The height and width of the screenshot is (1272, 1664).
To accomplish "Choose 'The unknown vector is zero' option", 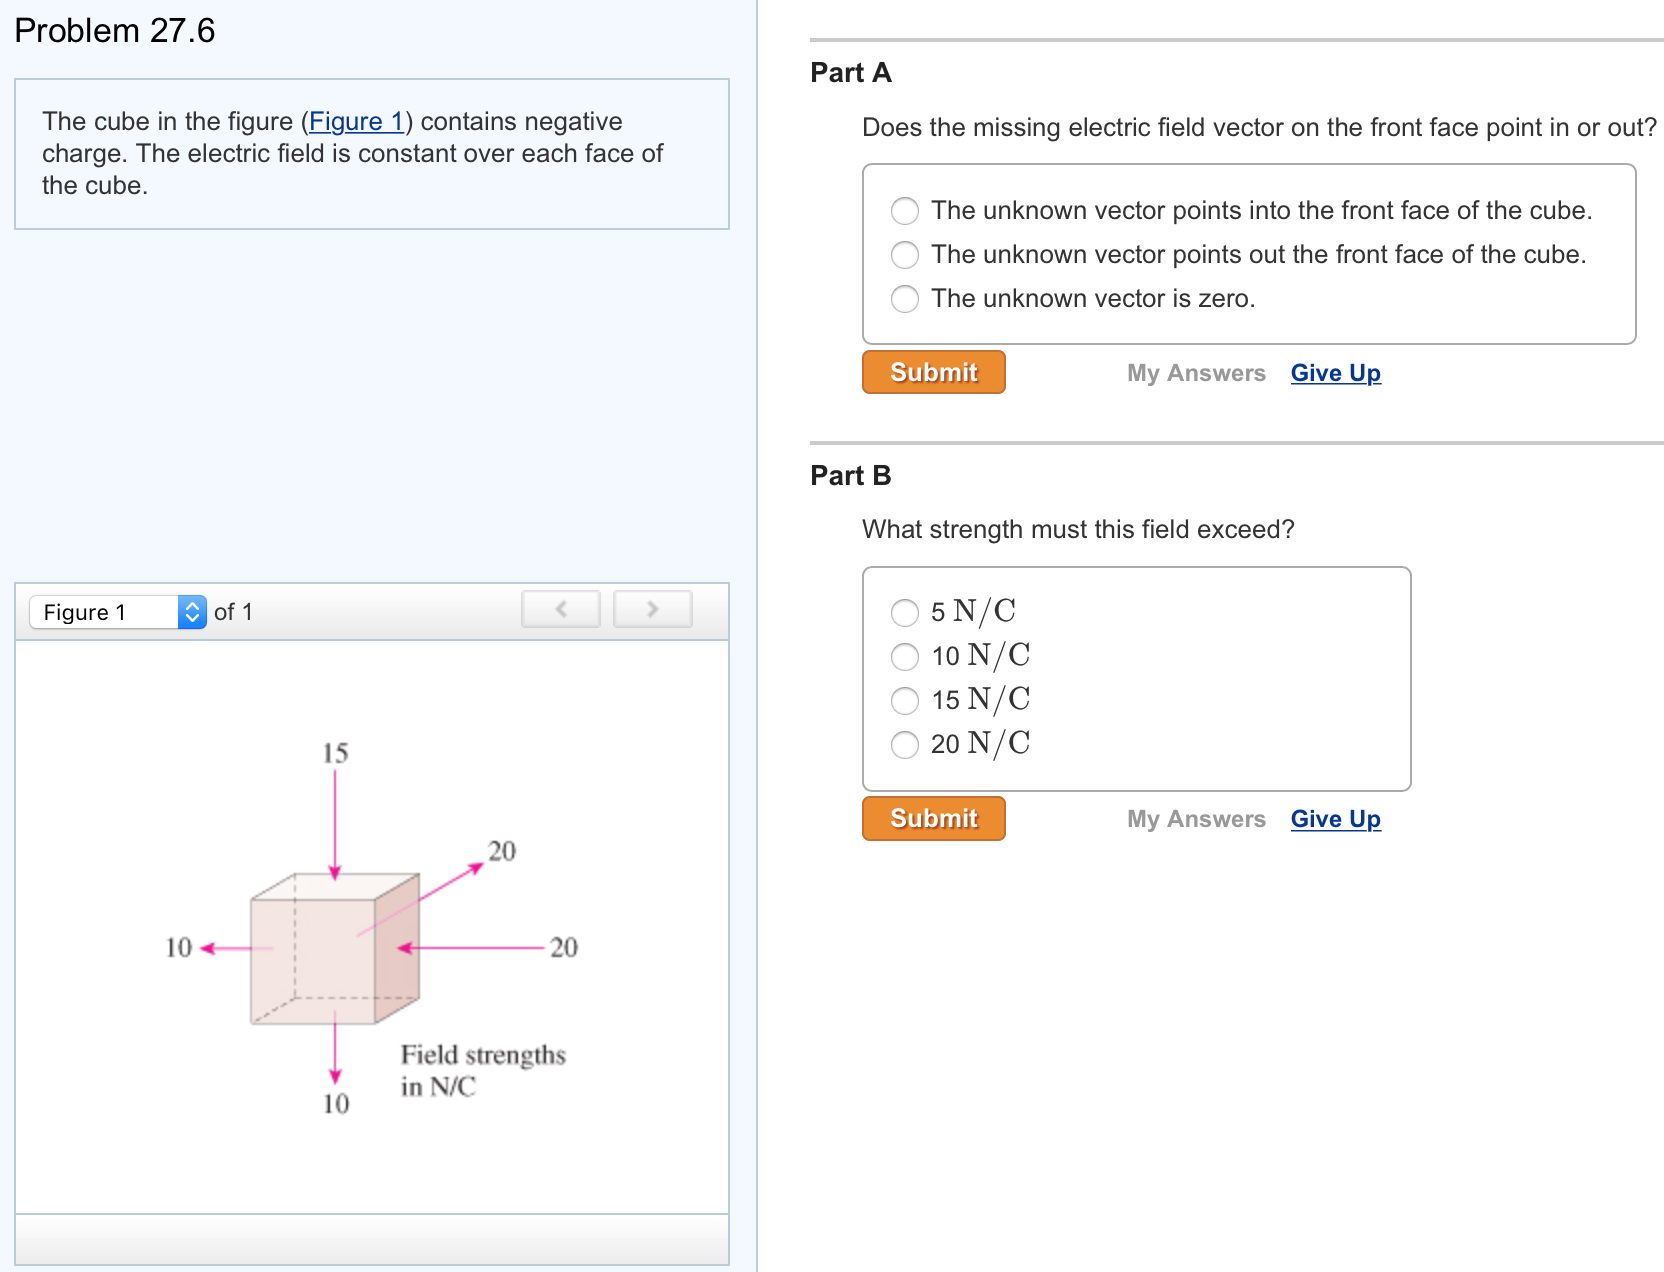I will pos(904,298).
